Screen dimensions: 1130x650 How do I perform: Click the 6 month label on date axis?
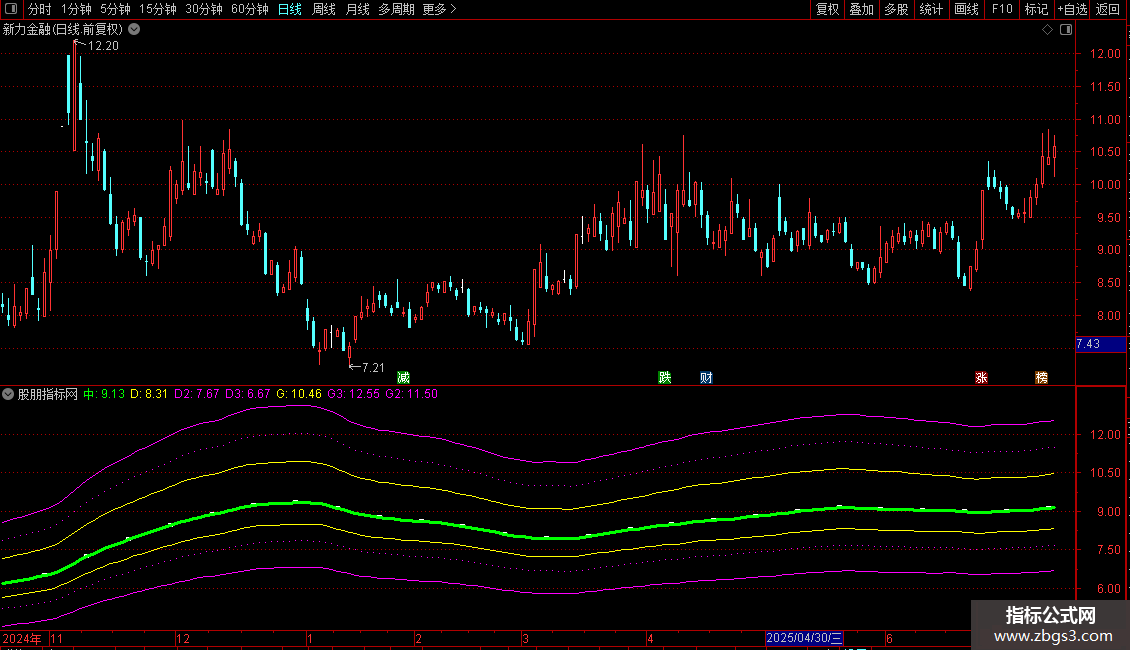889,638
